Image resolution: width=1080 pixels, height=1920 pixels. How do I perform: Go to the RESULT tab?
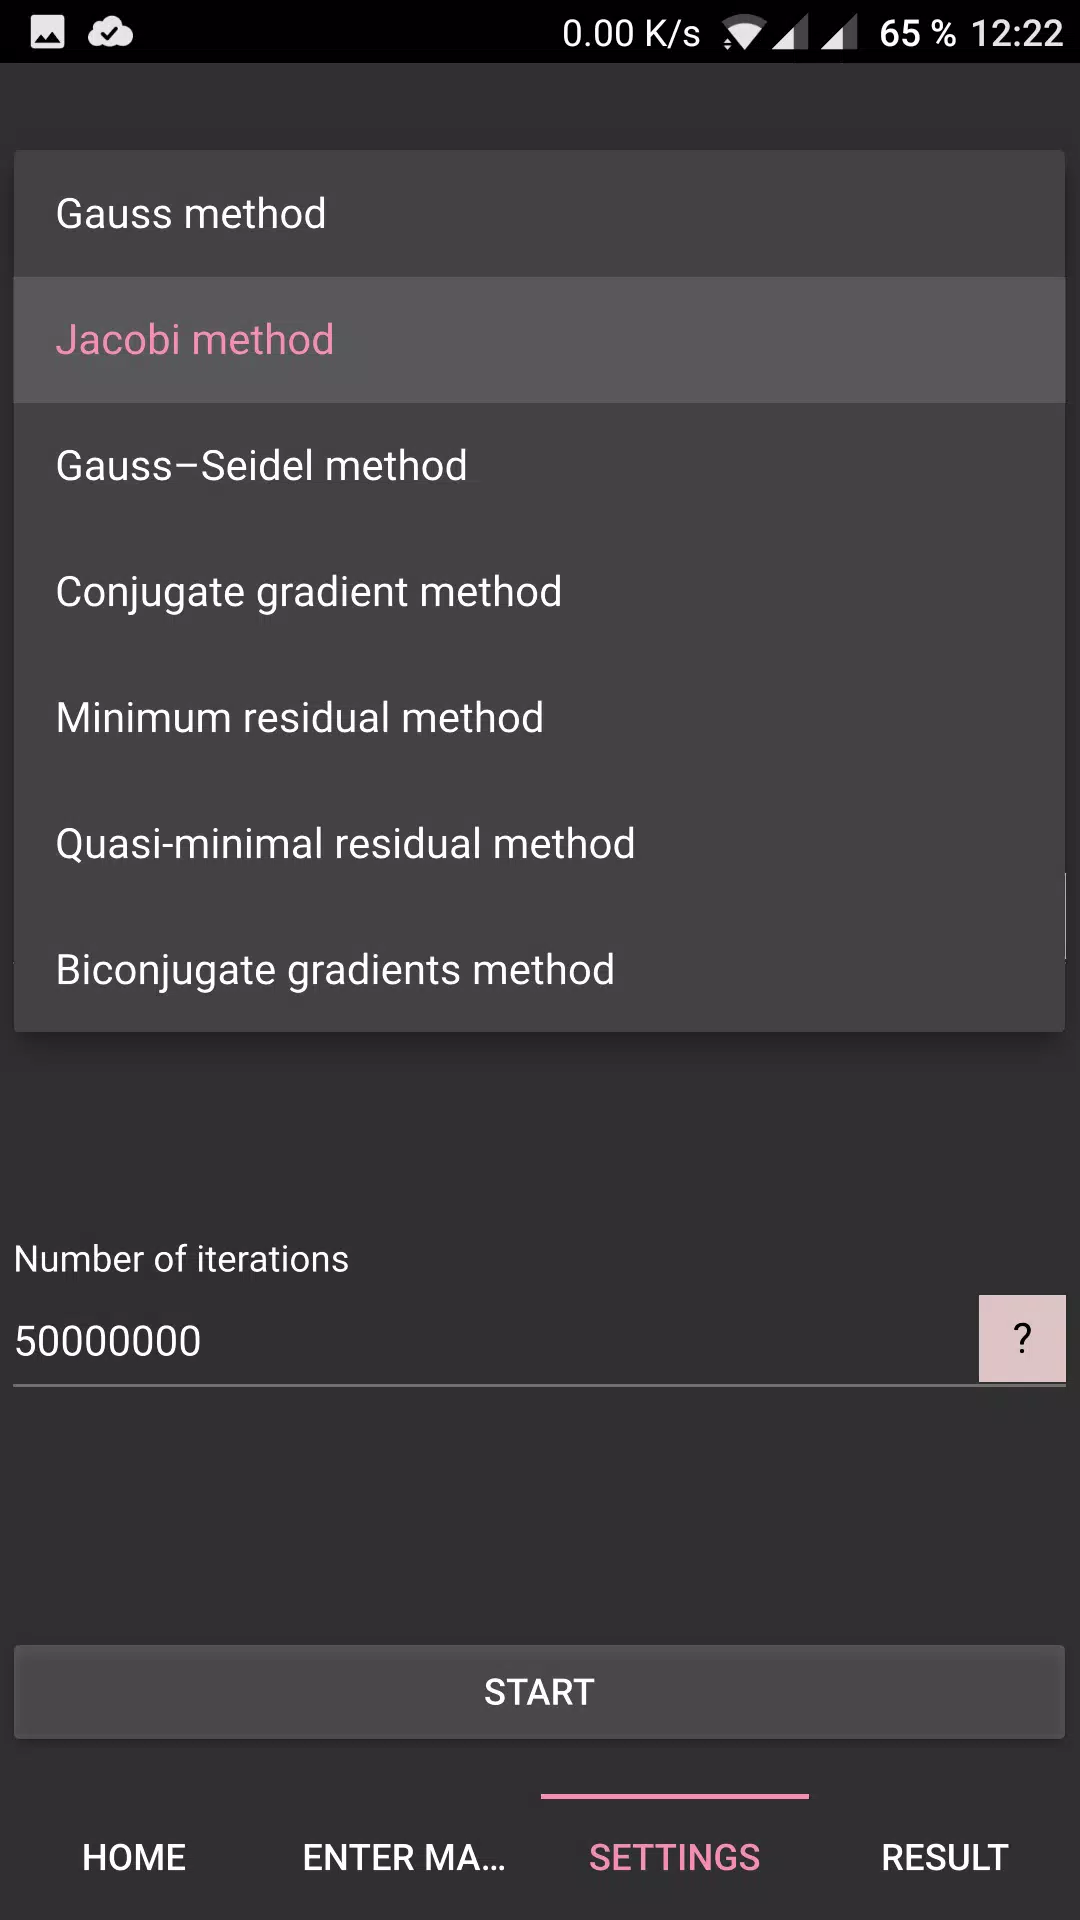point(945,1858)
